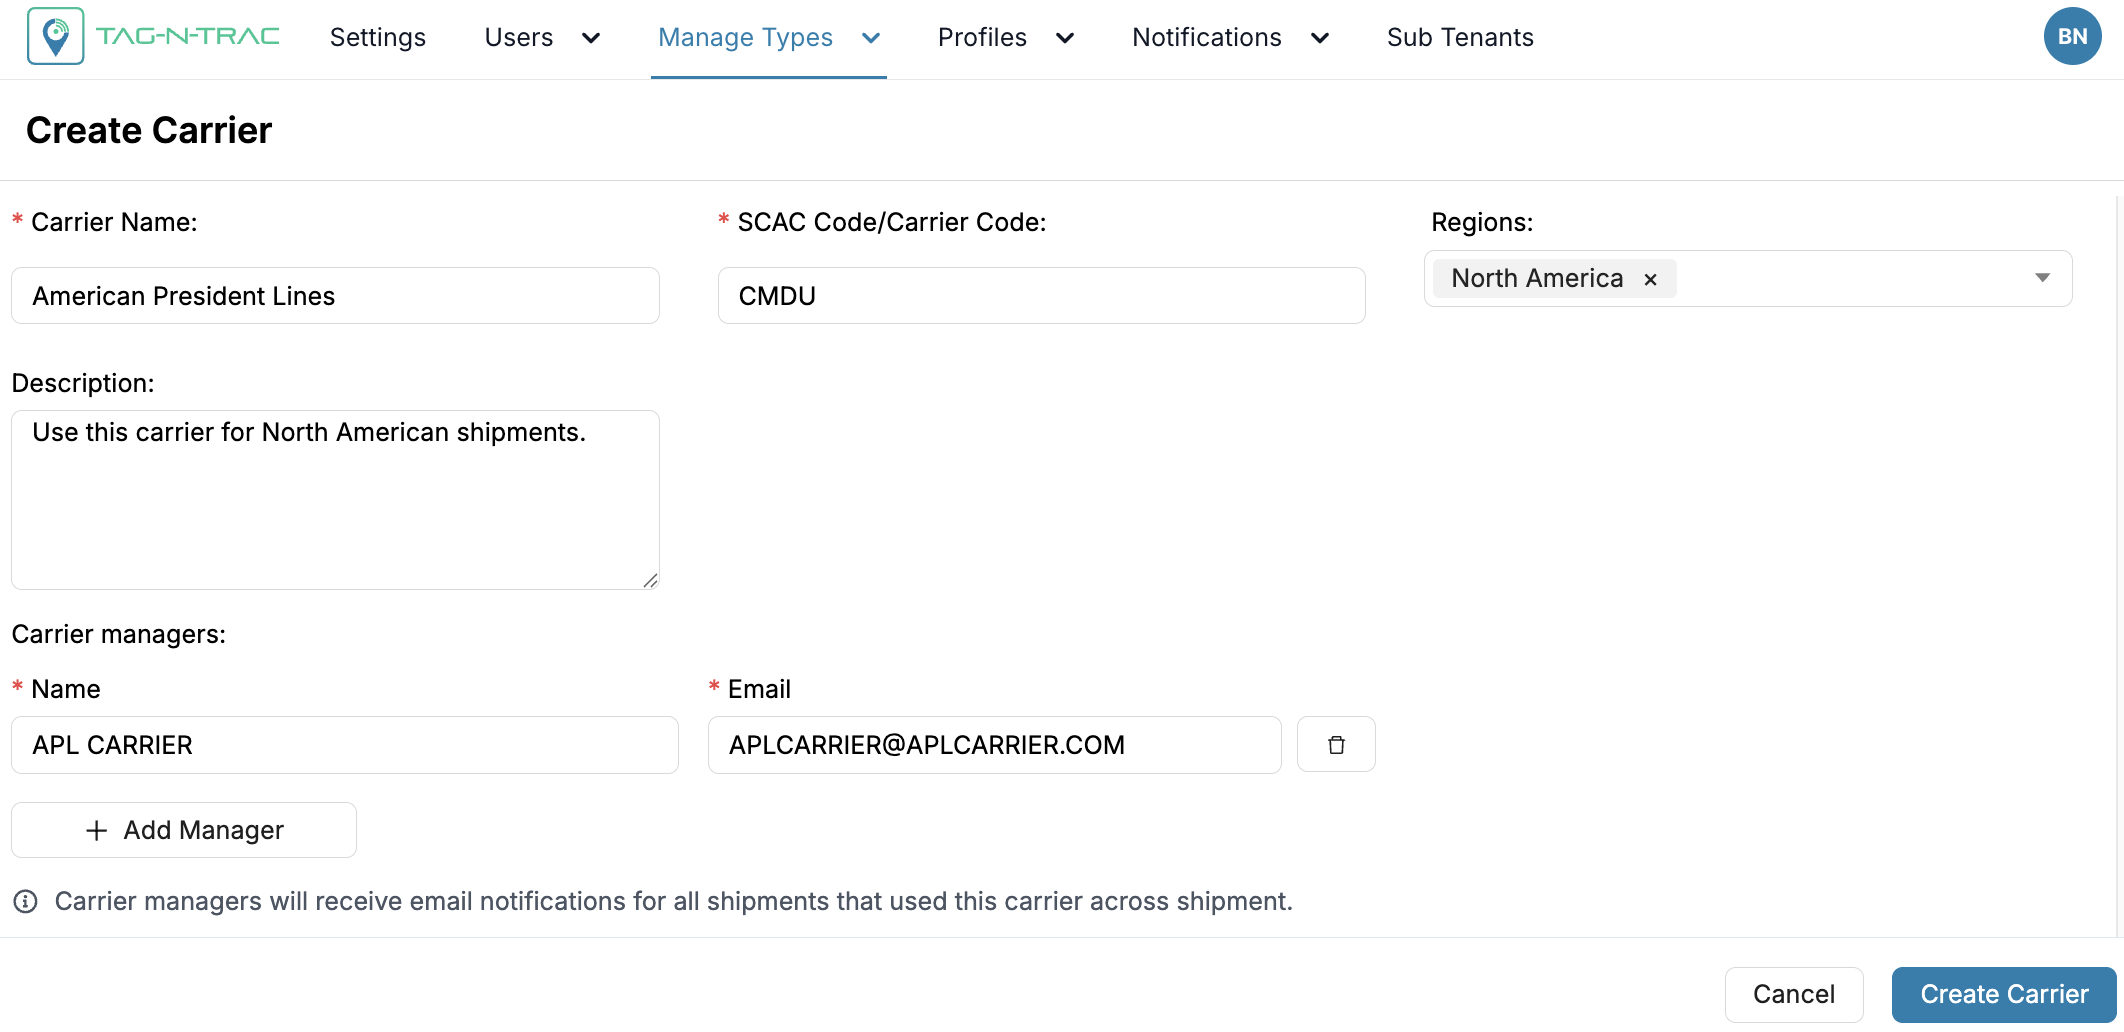The image size is (2124, 1032).
Task: Delete the APL CARRIER manager row
Action: pyautogui.click(x=1336, y=745)
